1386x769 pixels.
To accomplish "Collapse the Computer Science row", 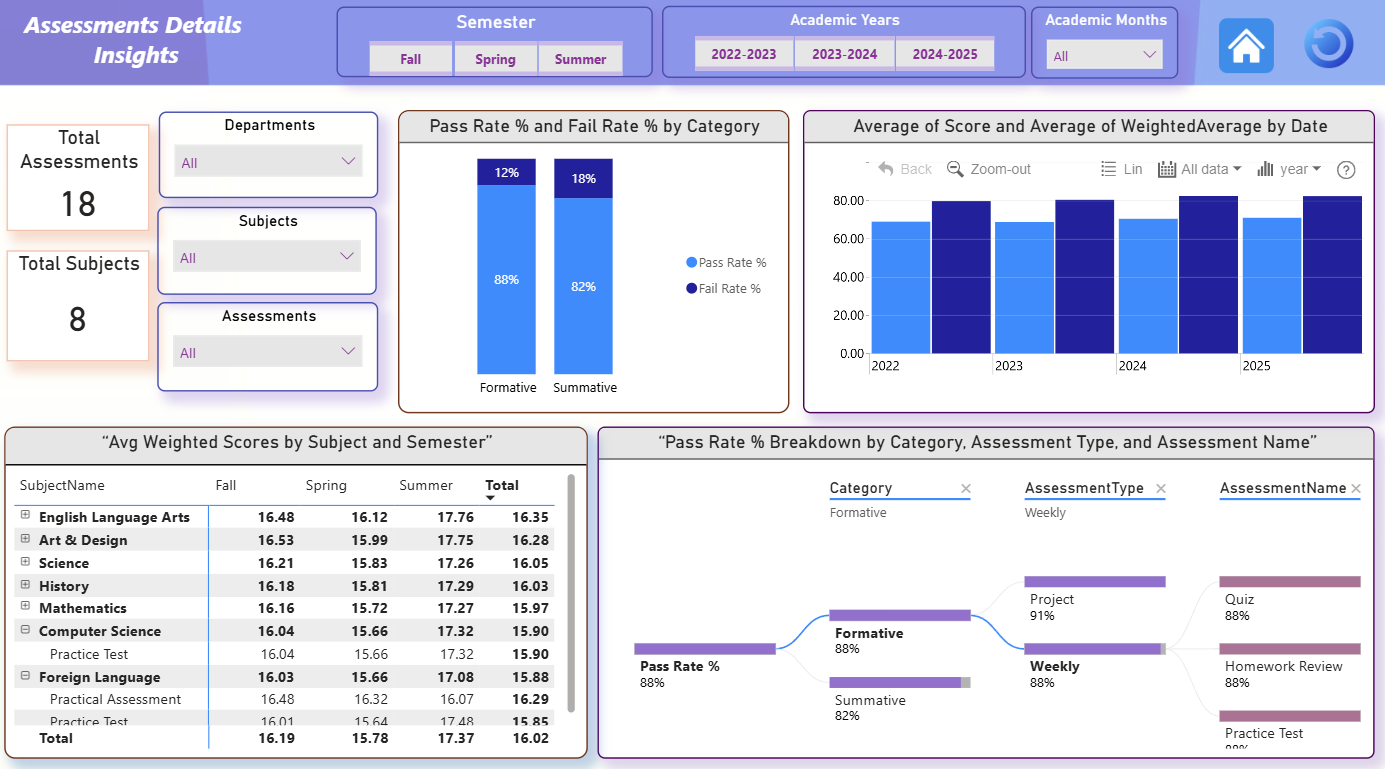I will pyautogui.click(x=25, y=630).
